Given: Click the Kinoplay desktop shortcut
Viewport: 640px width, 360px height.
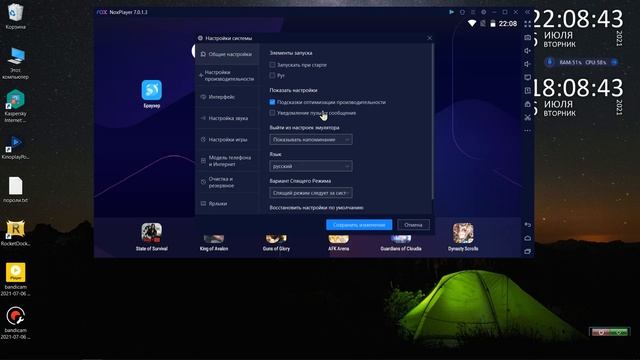Looking at the screenshot, I should coord(16,148).
